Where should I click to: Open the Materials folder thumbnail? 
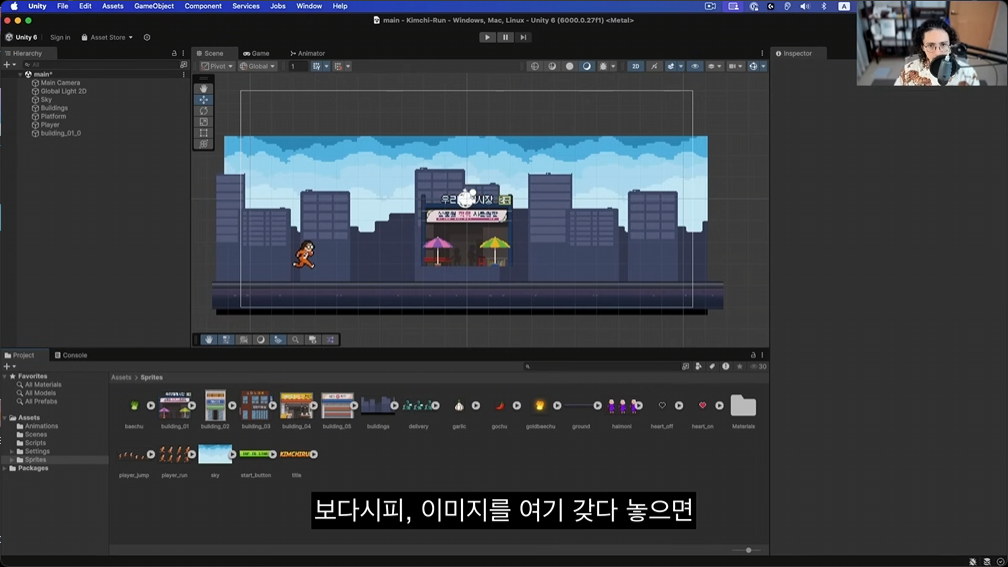(743, 406)
